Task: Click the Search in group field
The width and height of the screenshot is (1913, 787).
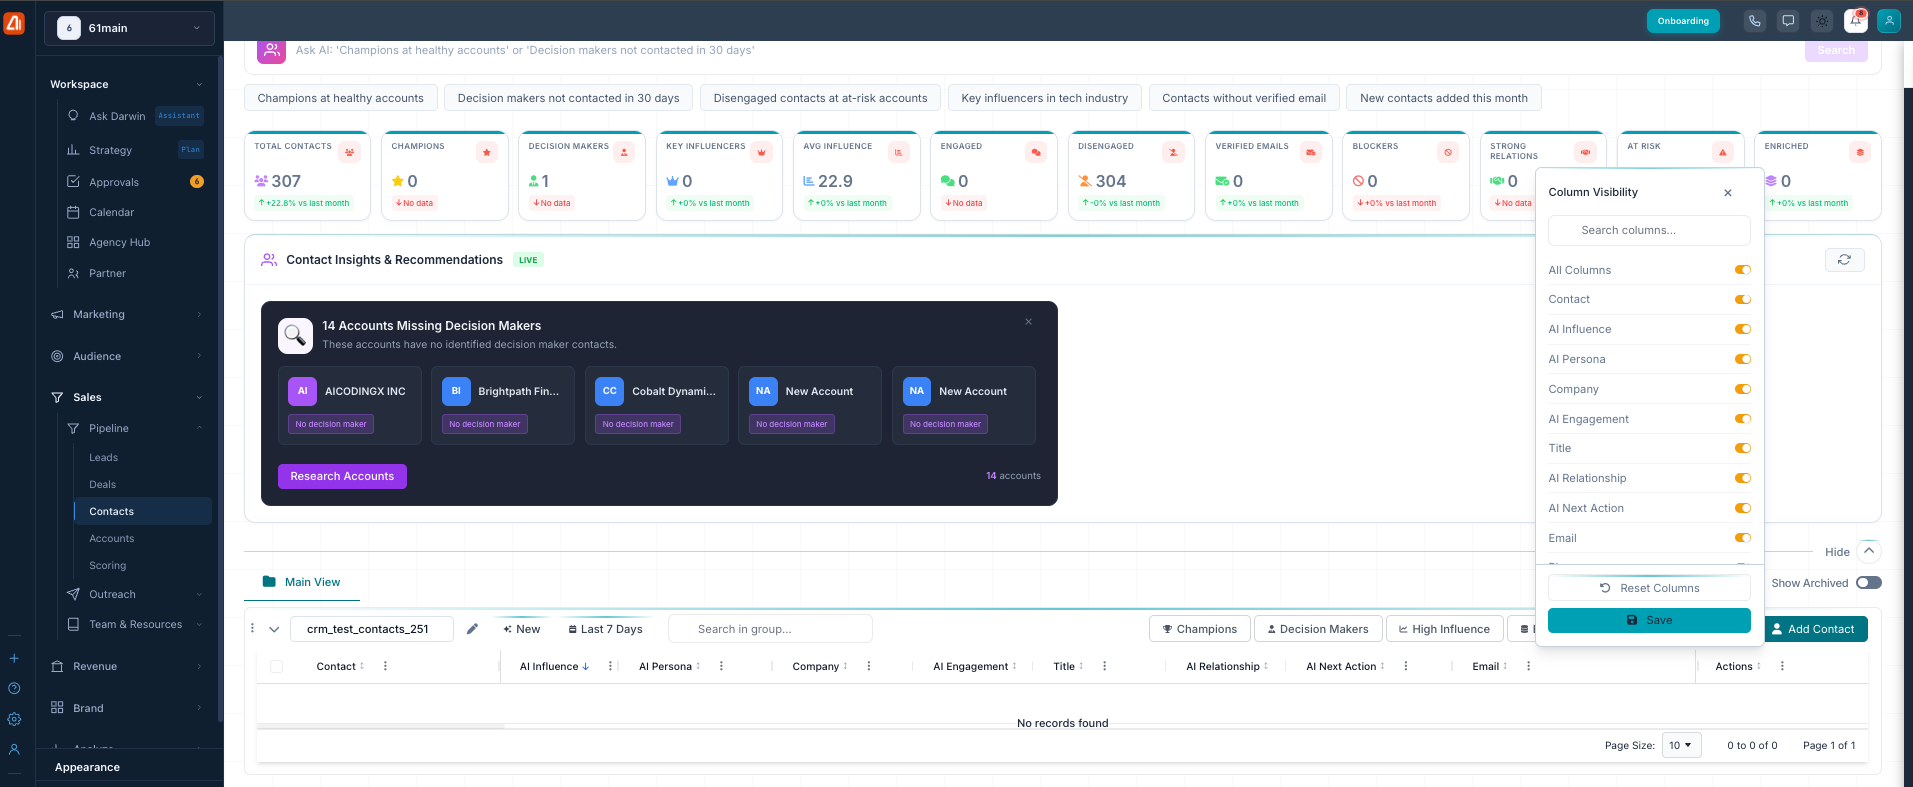Action: click(770, 629)
